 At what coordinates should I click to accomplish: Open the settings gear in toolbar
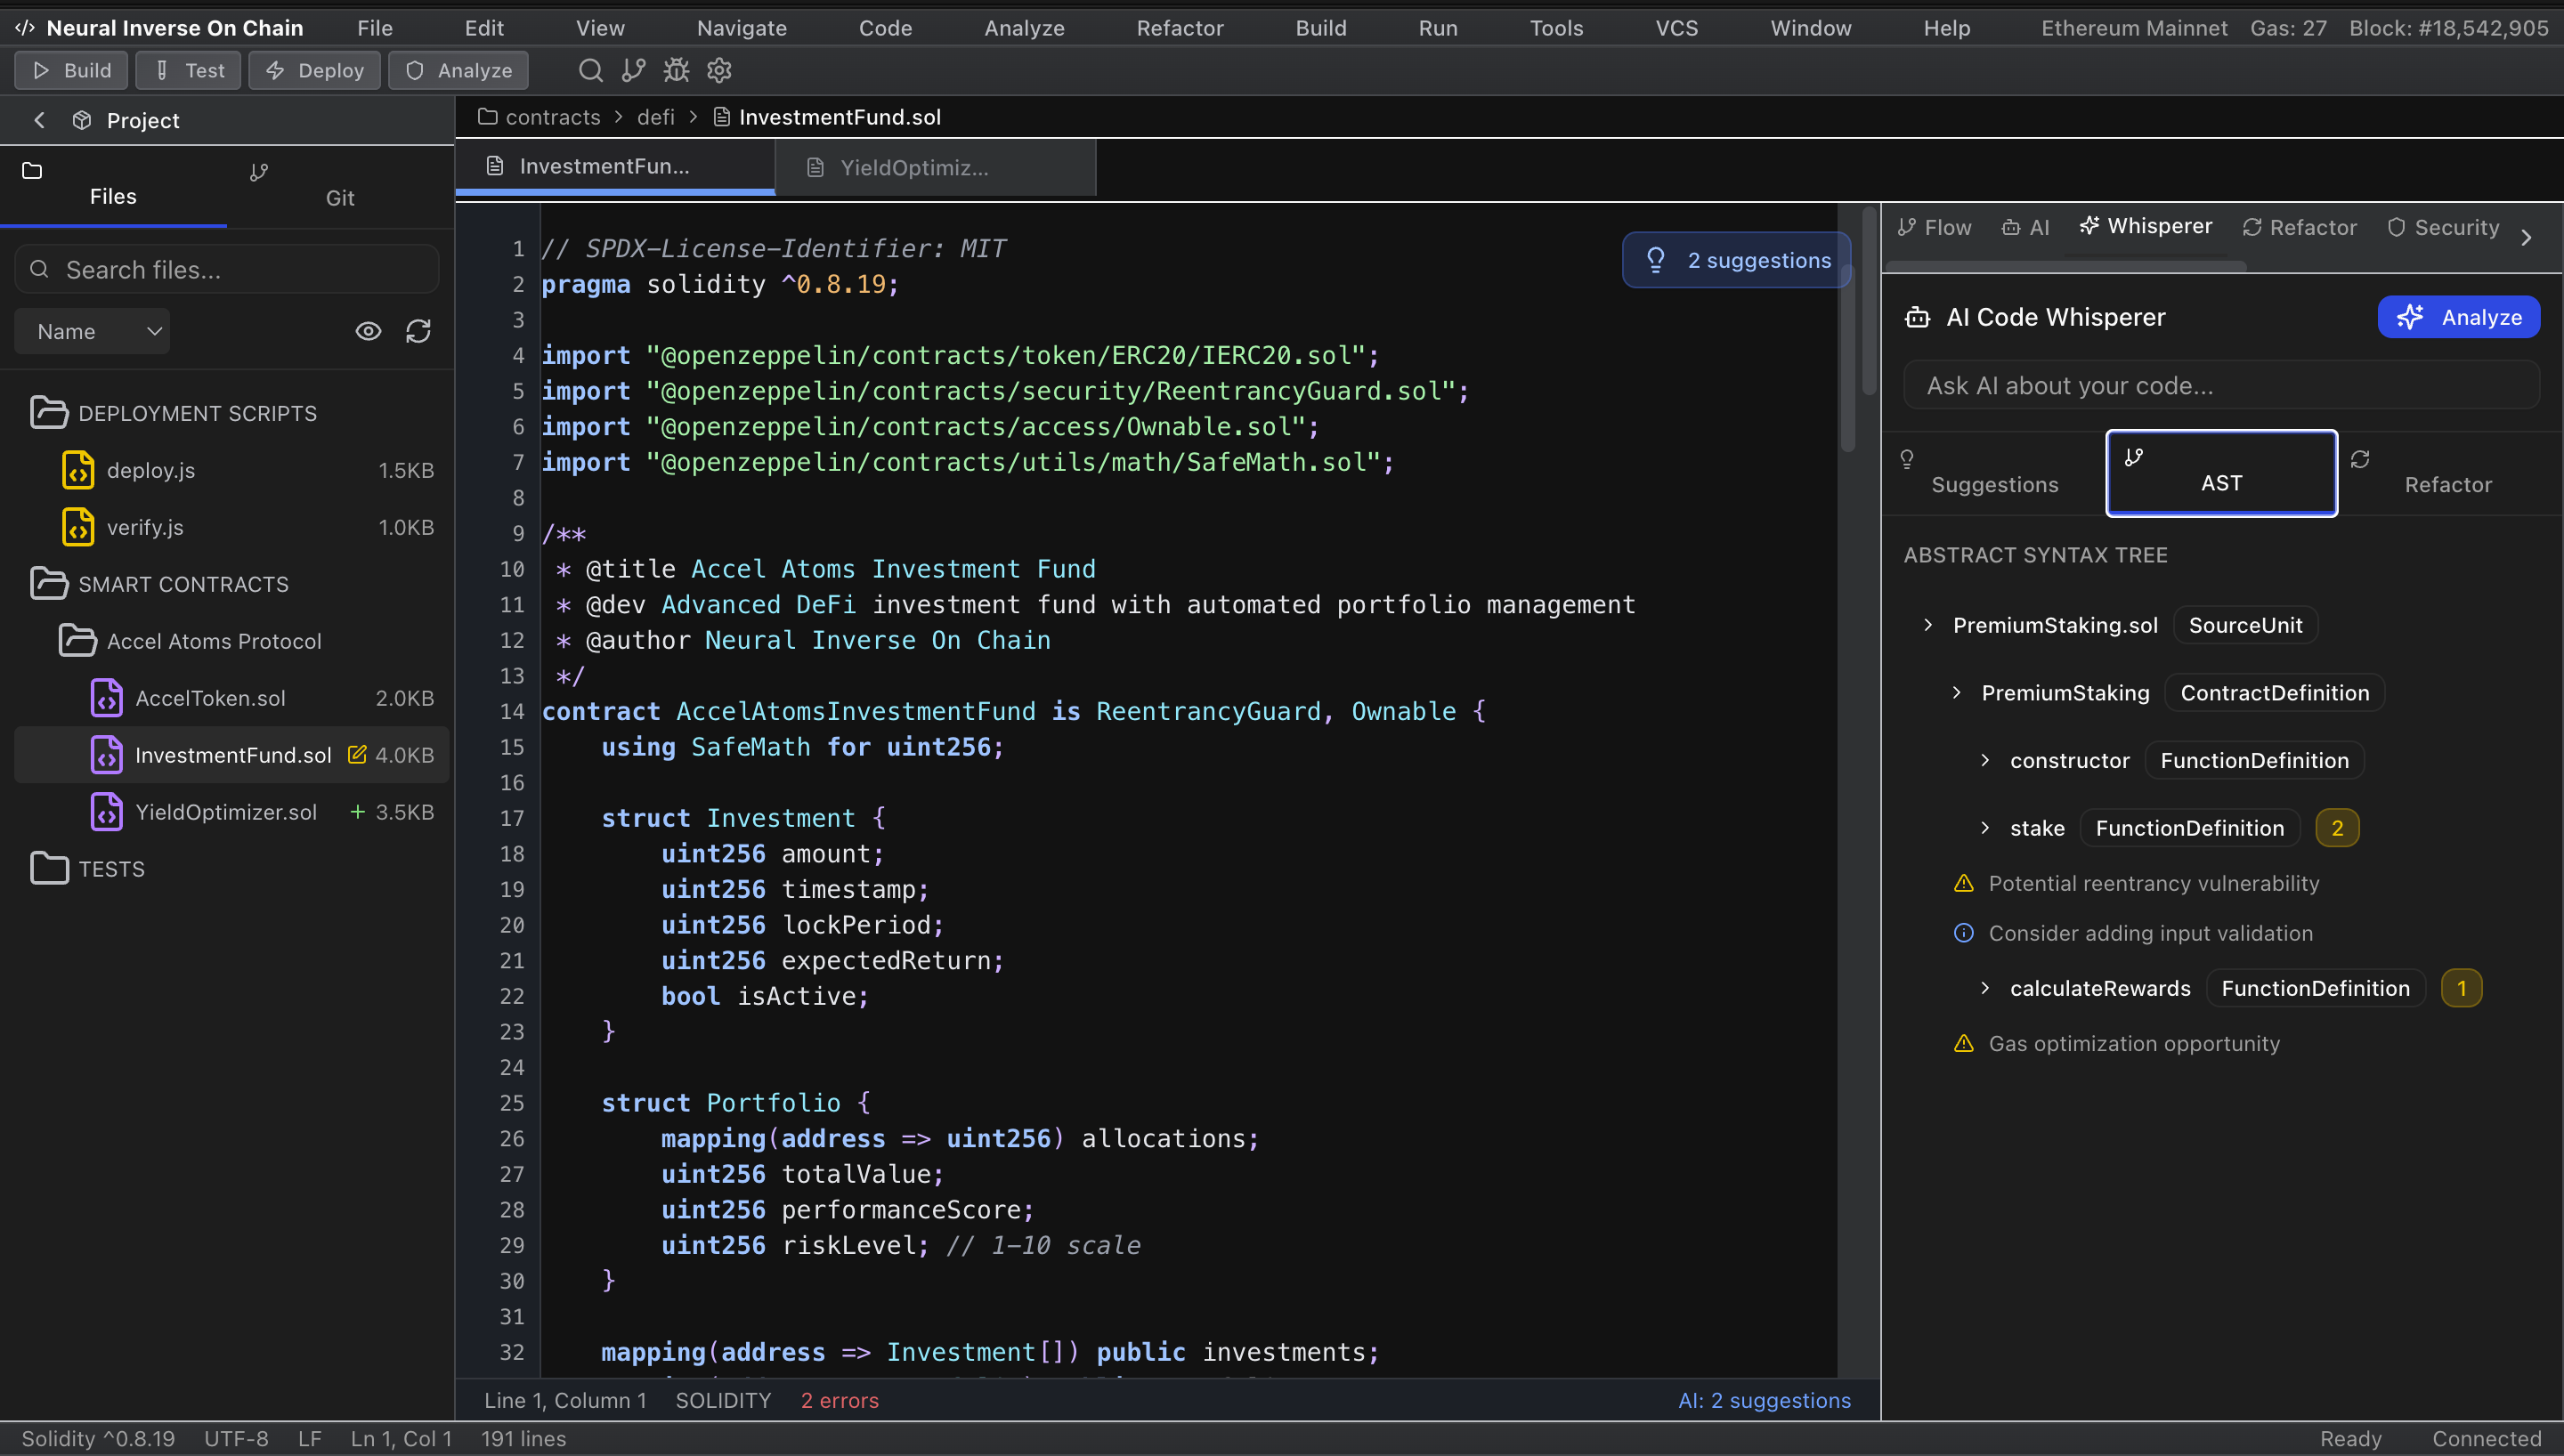click(719, 70)
